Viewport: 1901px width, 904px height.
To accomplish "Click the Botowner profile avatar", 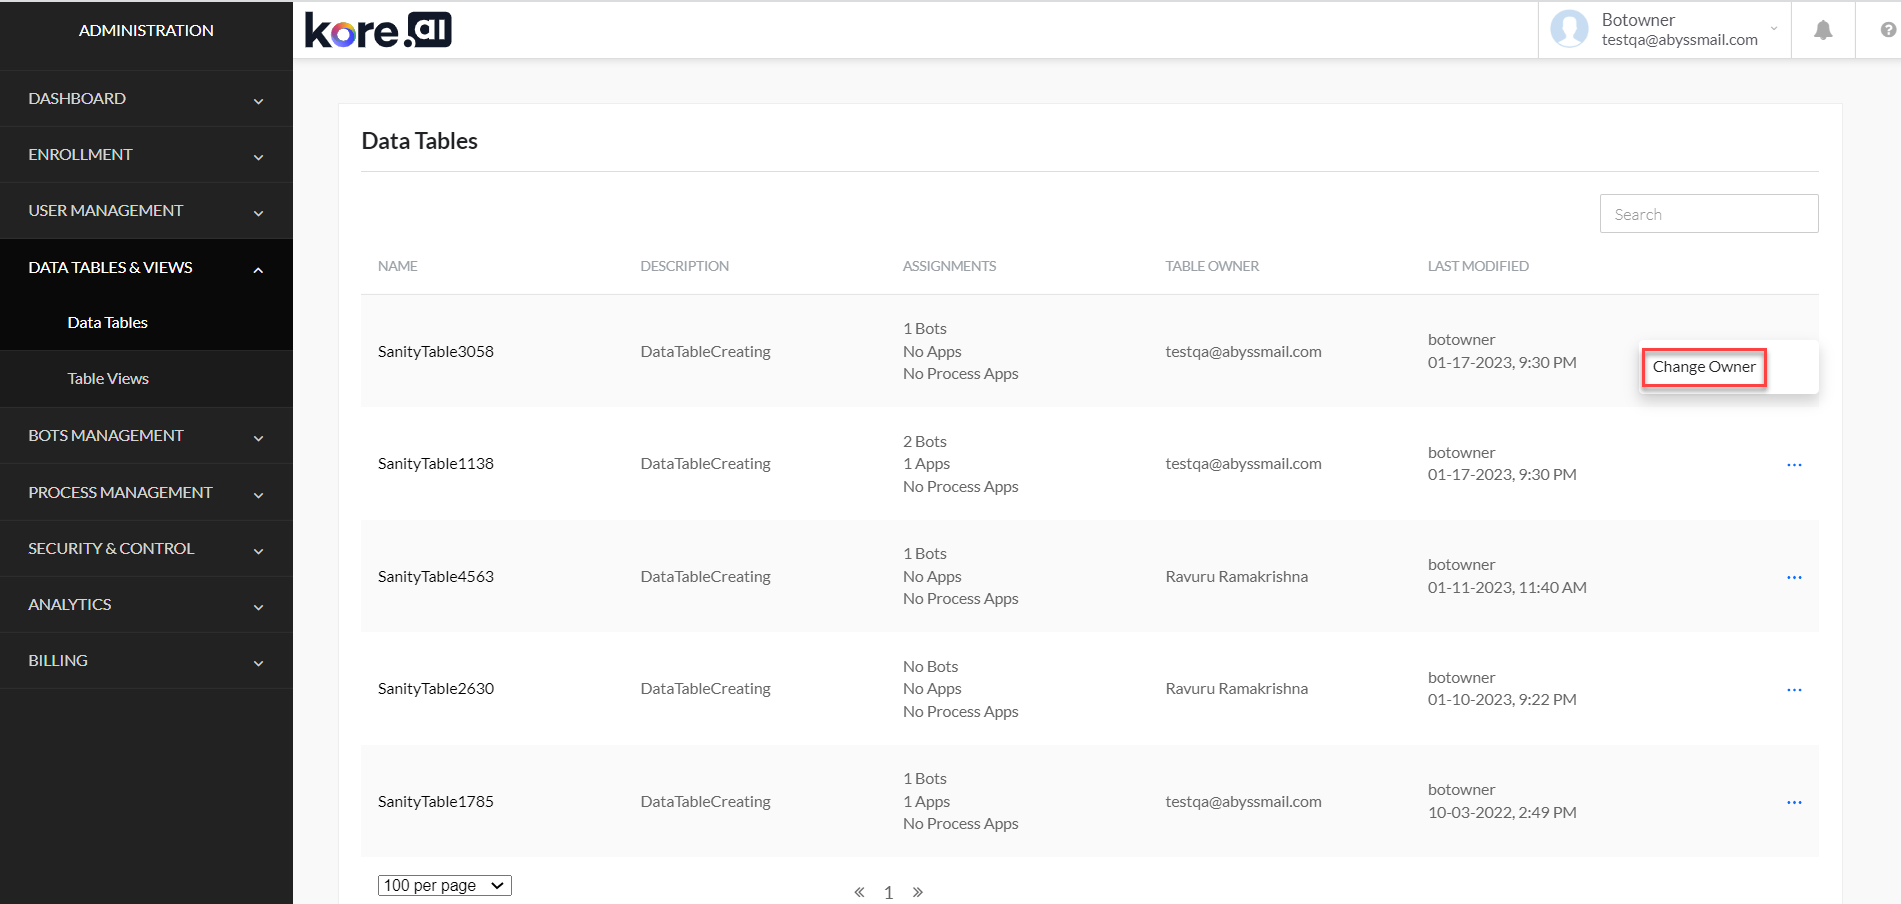I will [1569, 29].
